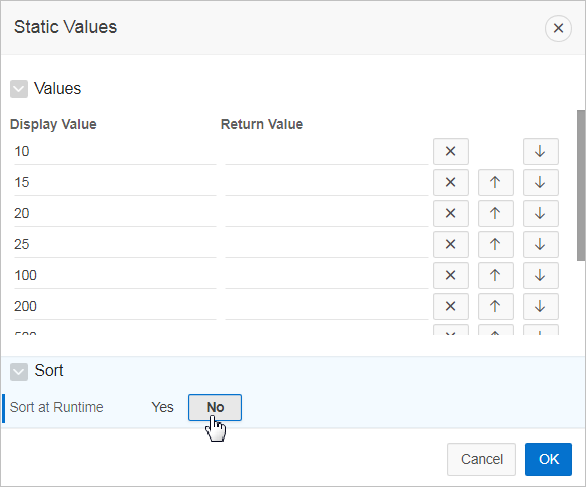This screenshot has height=487, width=586.
Task: Click the return value field for row 10
Action: pyautogui.click(x=327, y=151)
